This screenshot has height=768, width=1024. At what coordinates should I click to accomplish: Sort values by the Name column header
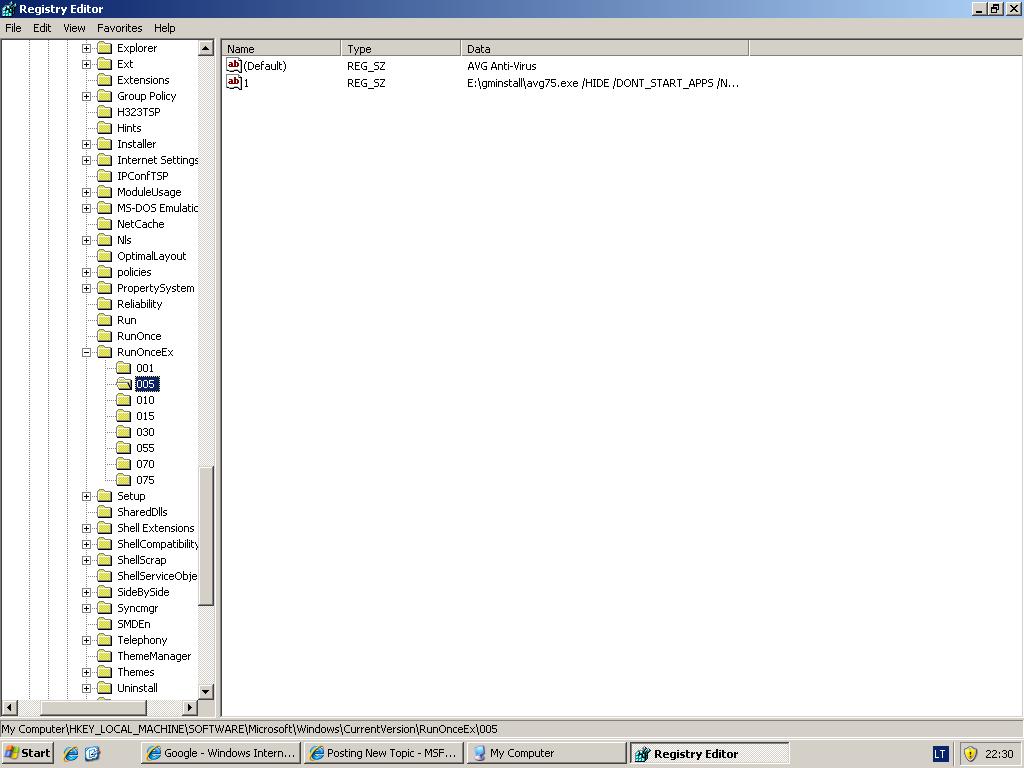[x=281, y=48]
